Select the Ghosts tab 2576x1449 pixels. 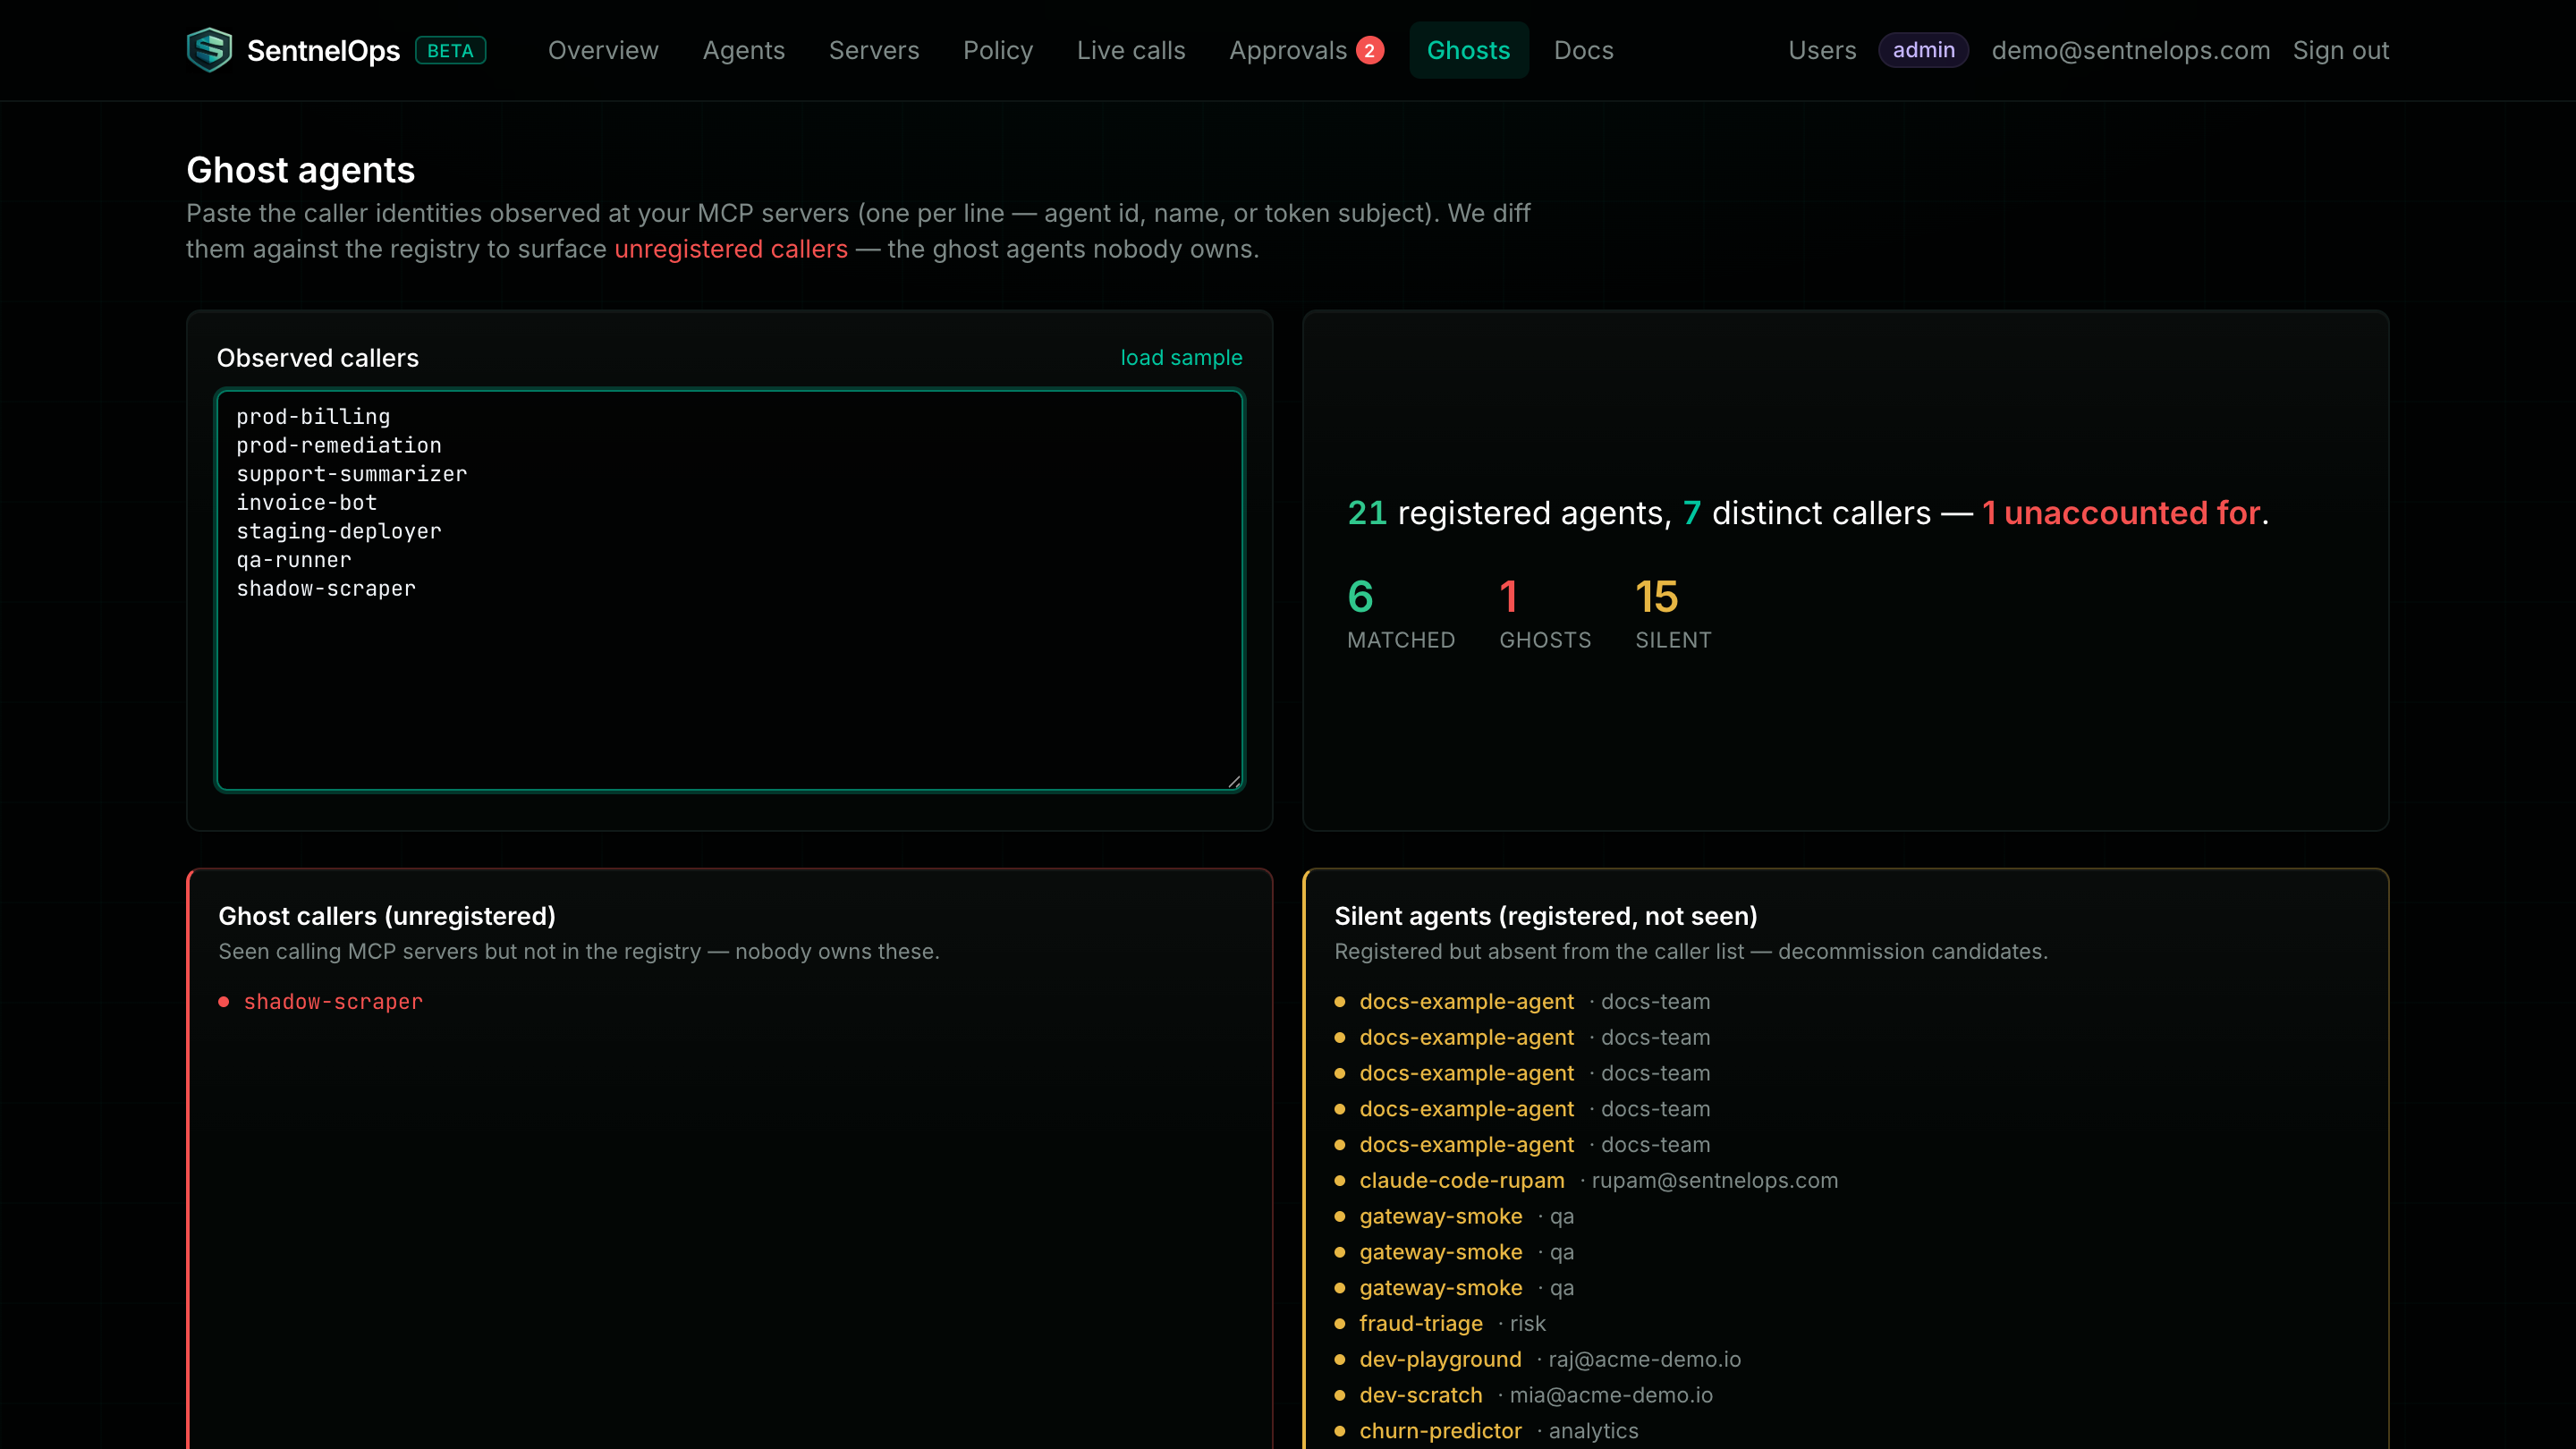coord(1468,50)
